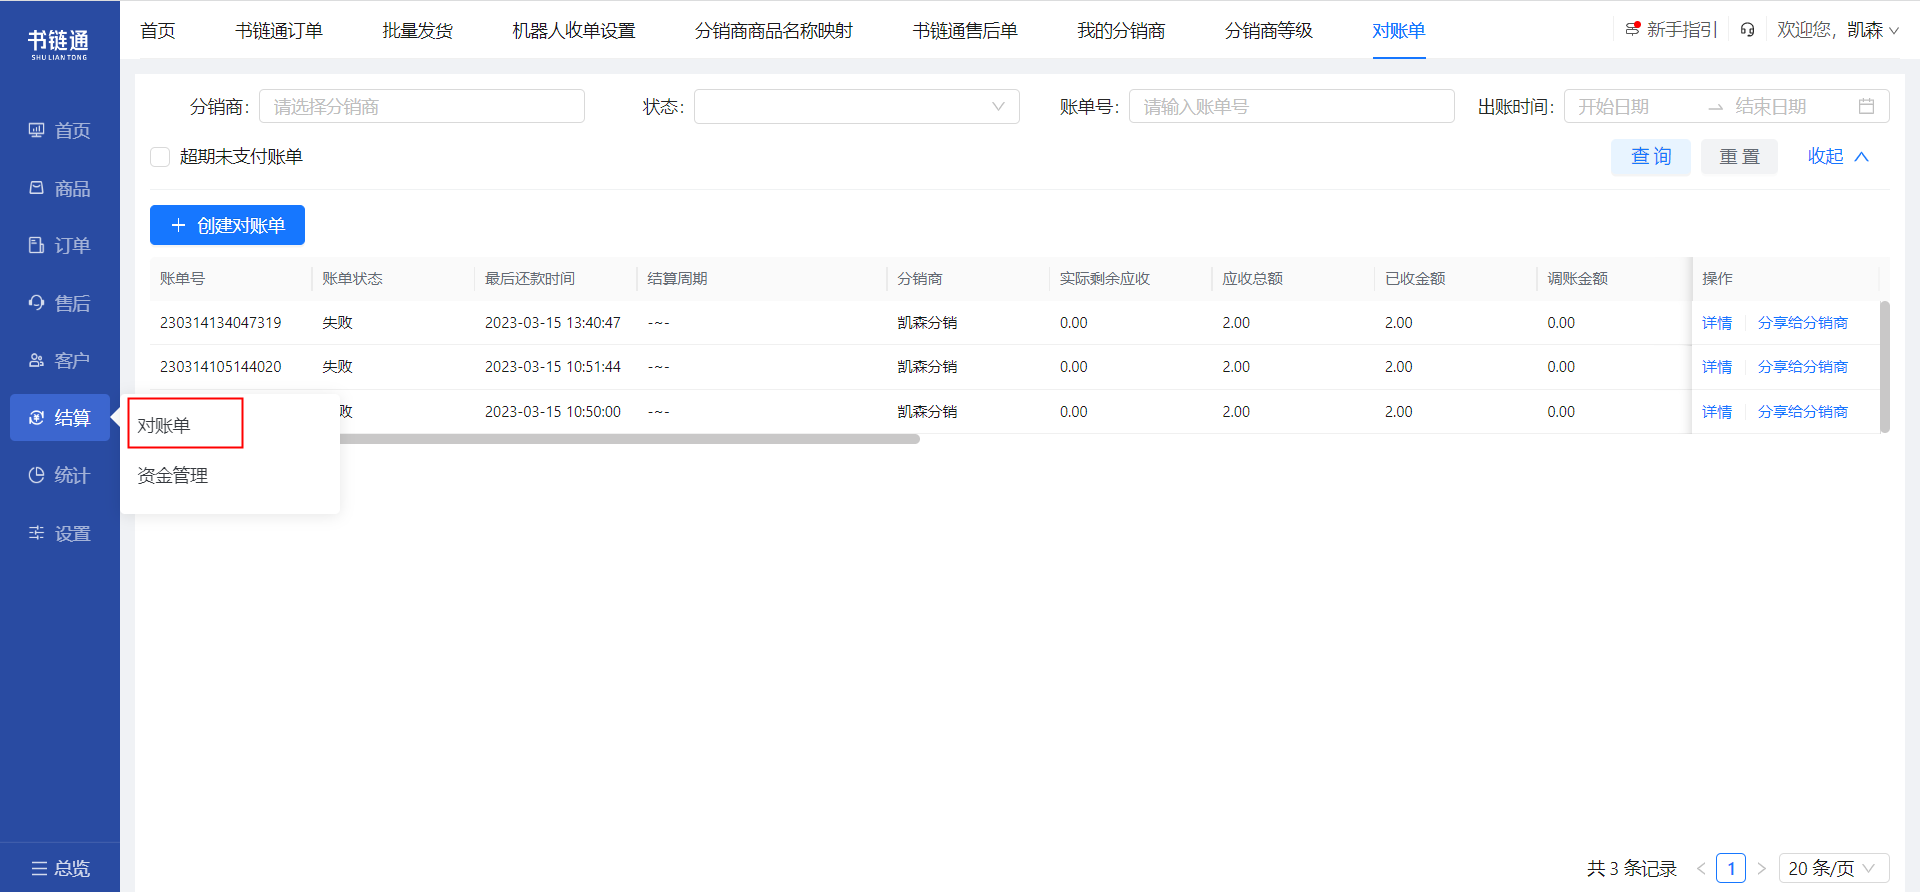Click the 创建对账单 button
The width and height of the screenshot is (1920, 892).
click(227, 225)
